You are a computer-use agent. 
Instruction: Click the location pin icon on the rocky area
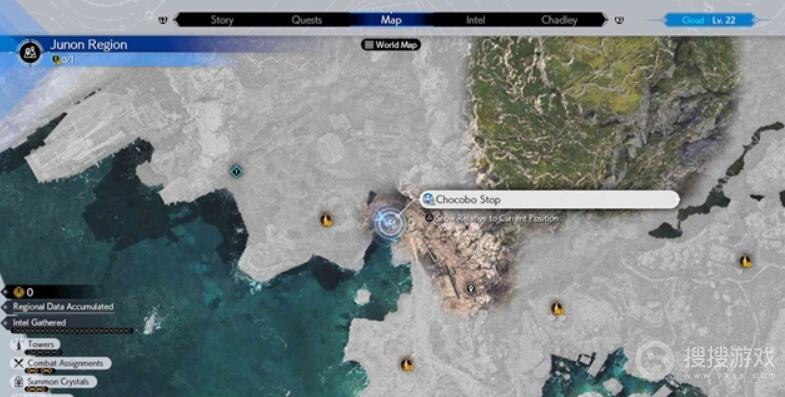click(x=470, y=288)
